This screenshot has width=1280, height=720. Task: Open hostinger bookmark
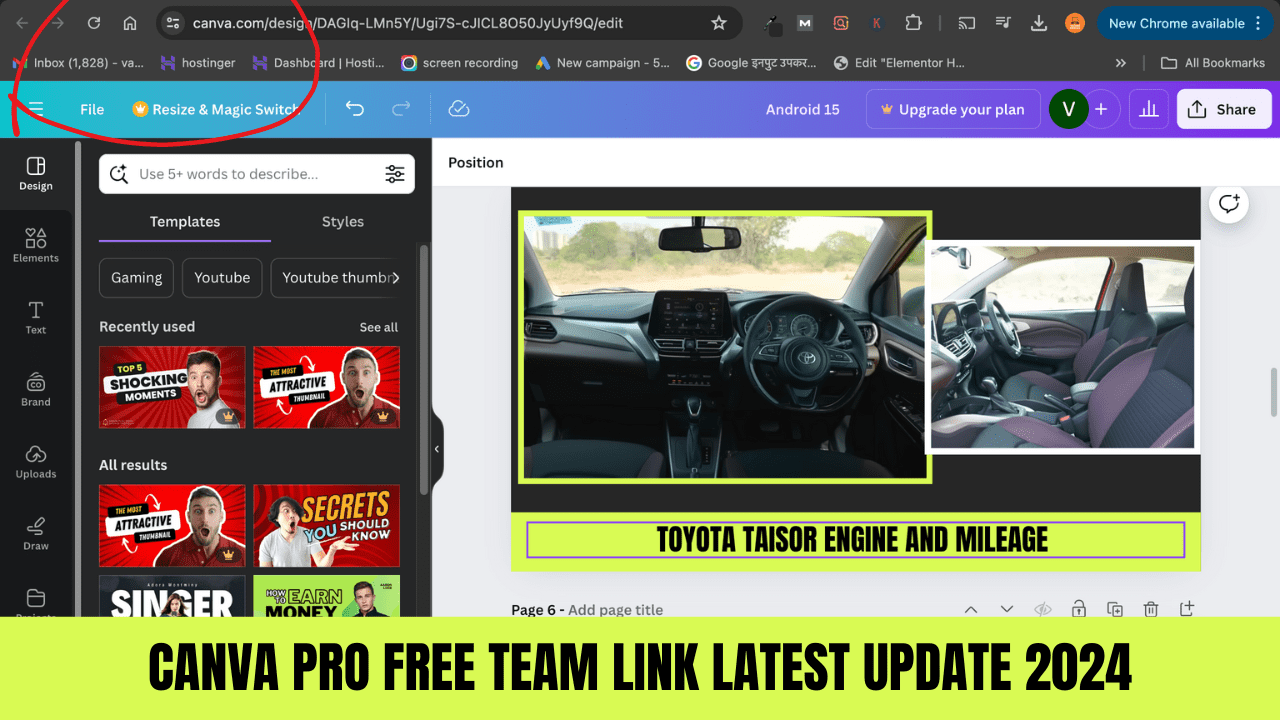point(197,63)
